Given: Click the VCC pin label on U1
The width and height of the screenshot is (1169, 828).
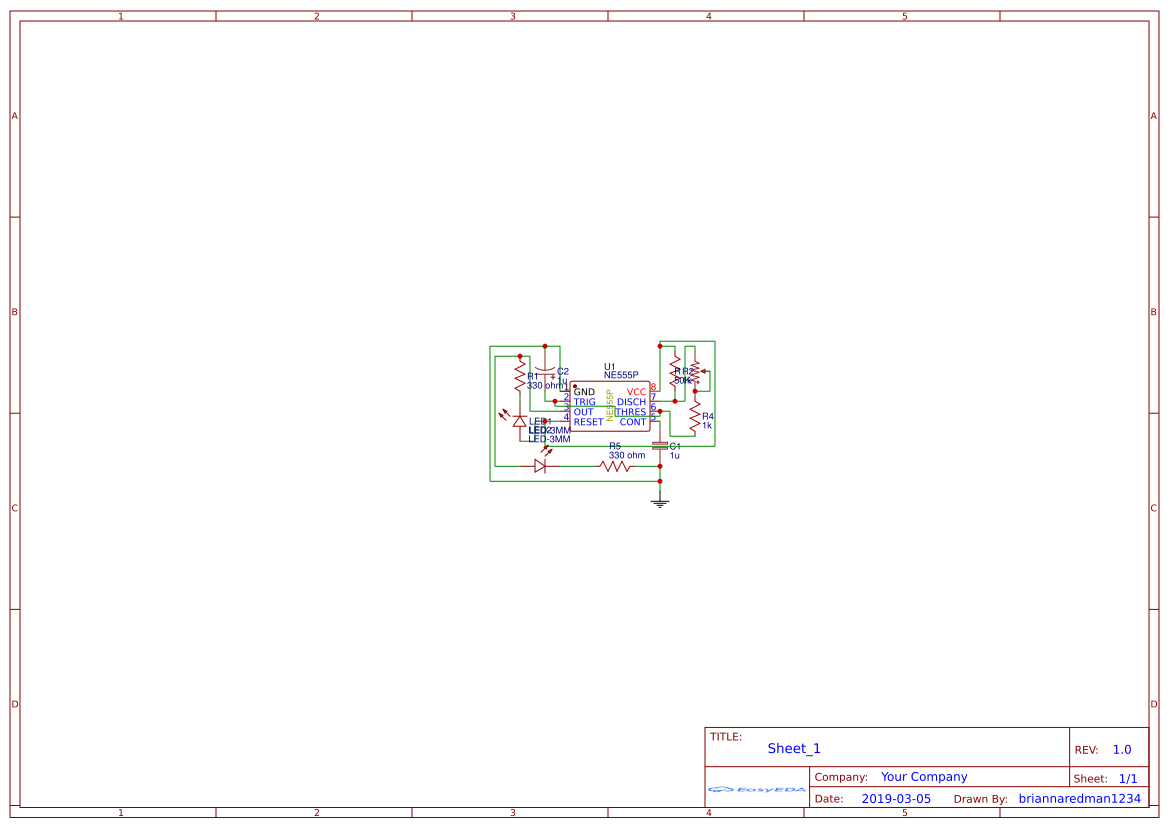Looking at the screenshot, I should point(636,392).
